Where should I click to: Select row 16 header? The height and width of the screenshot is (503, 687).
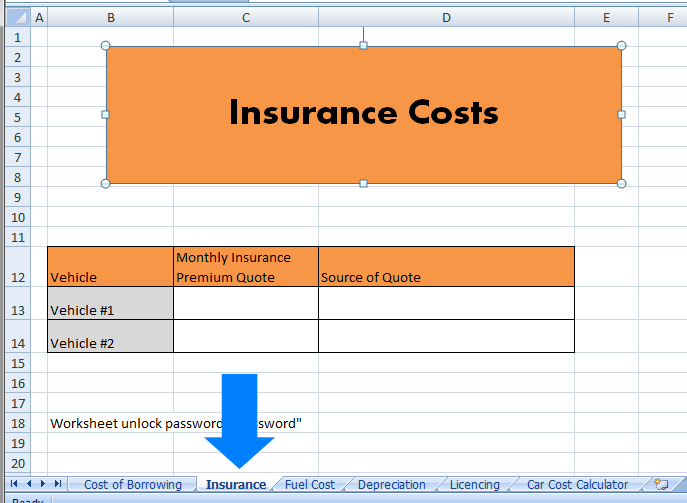pyautogui.click(x=18, y=383)
